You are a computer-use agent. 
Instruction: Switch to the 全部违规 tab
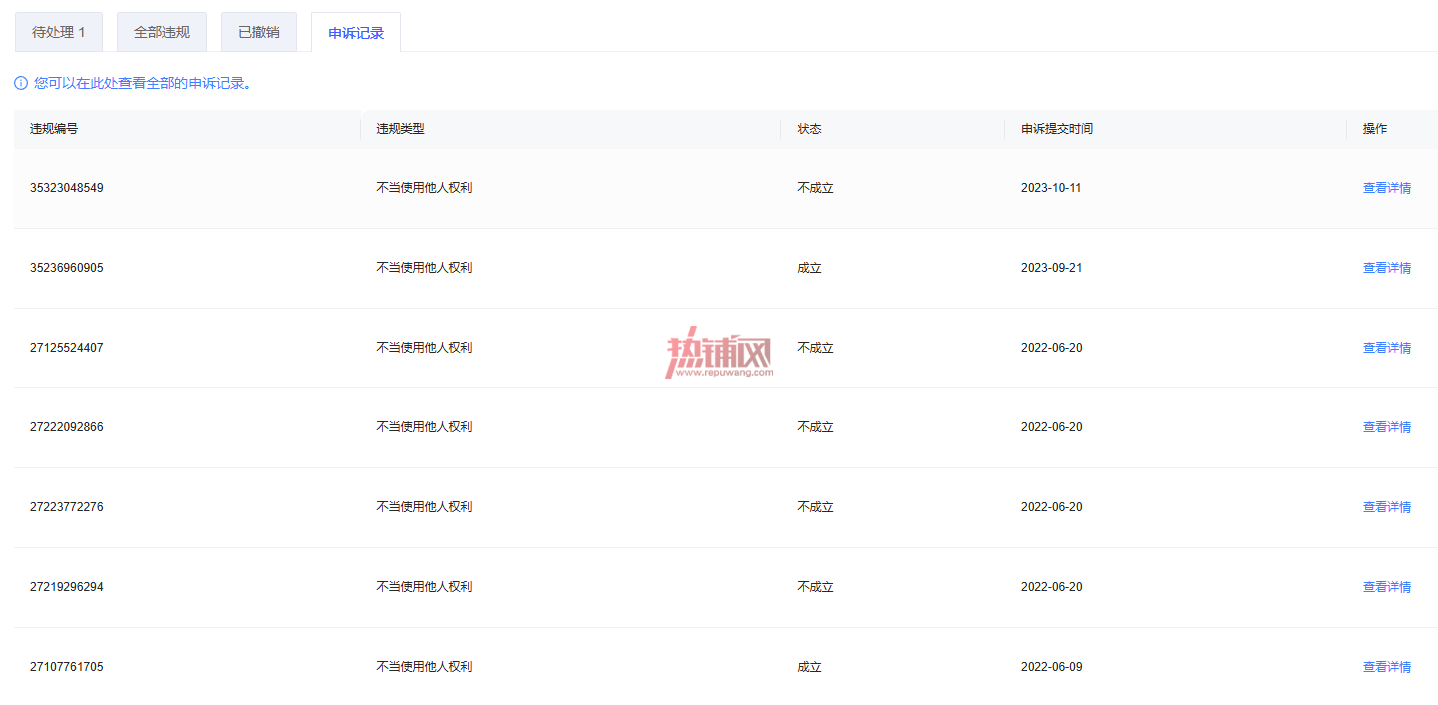tap(162, 32)
